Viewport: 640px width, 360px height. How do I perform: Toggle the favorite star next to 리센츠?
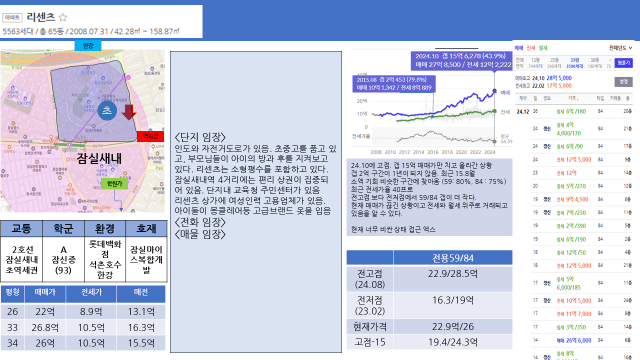pos(62,18)
